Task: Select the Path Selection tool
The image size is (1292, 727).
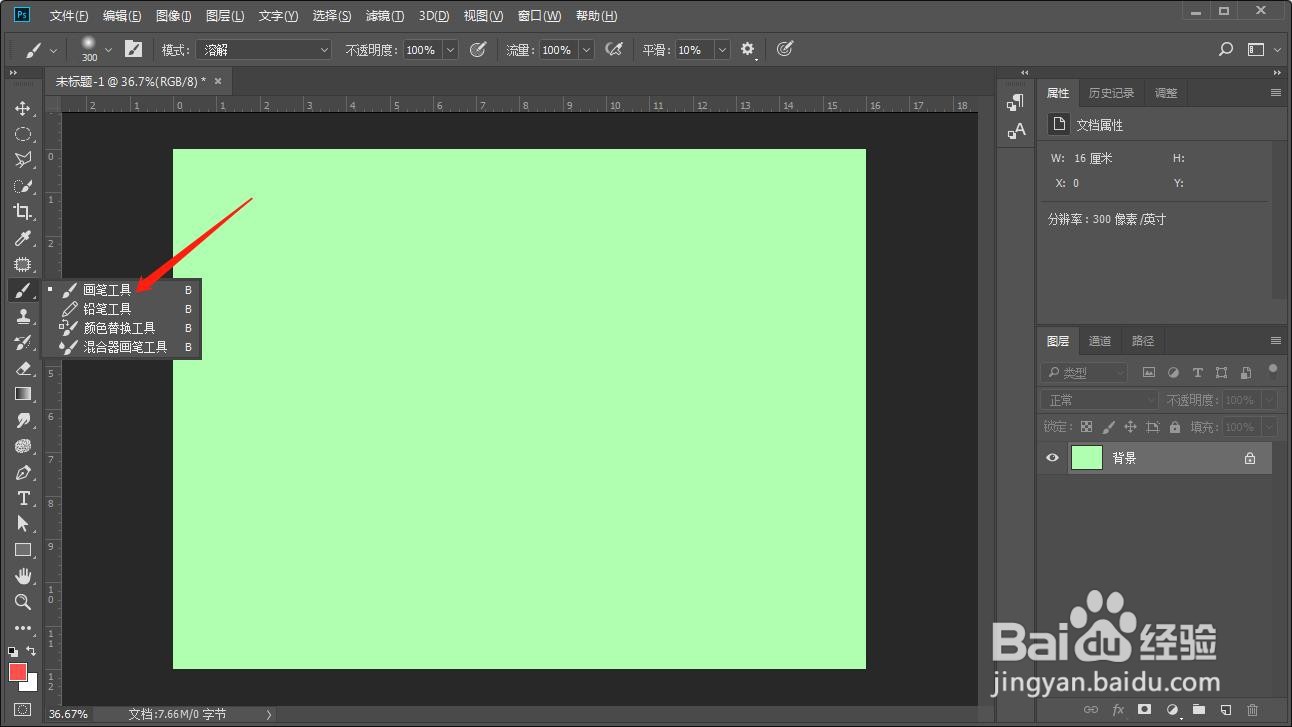Action: 22,524
